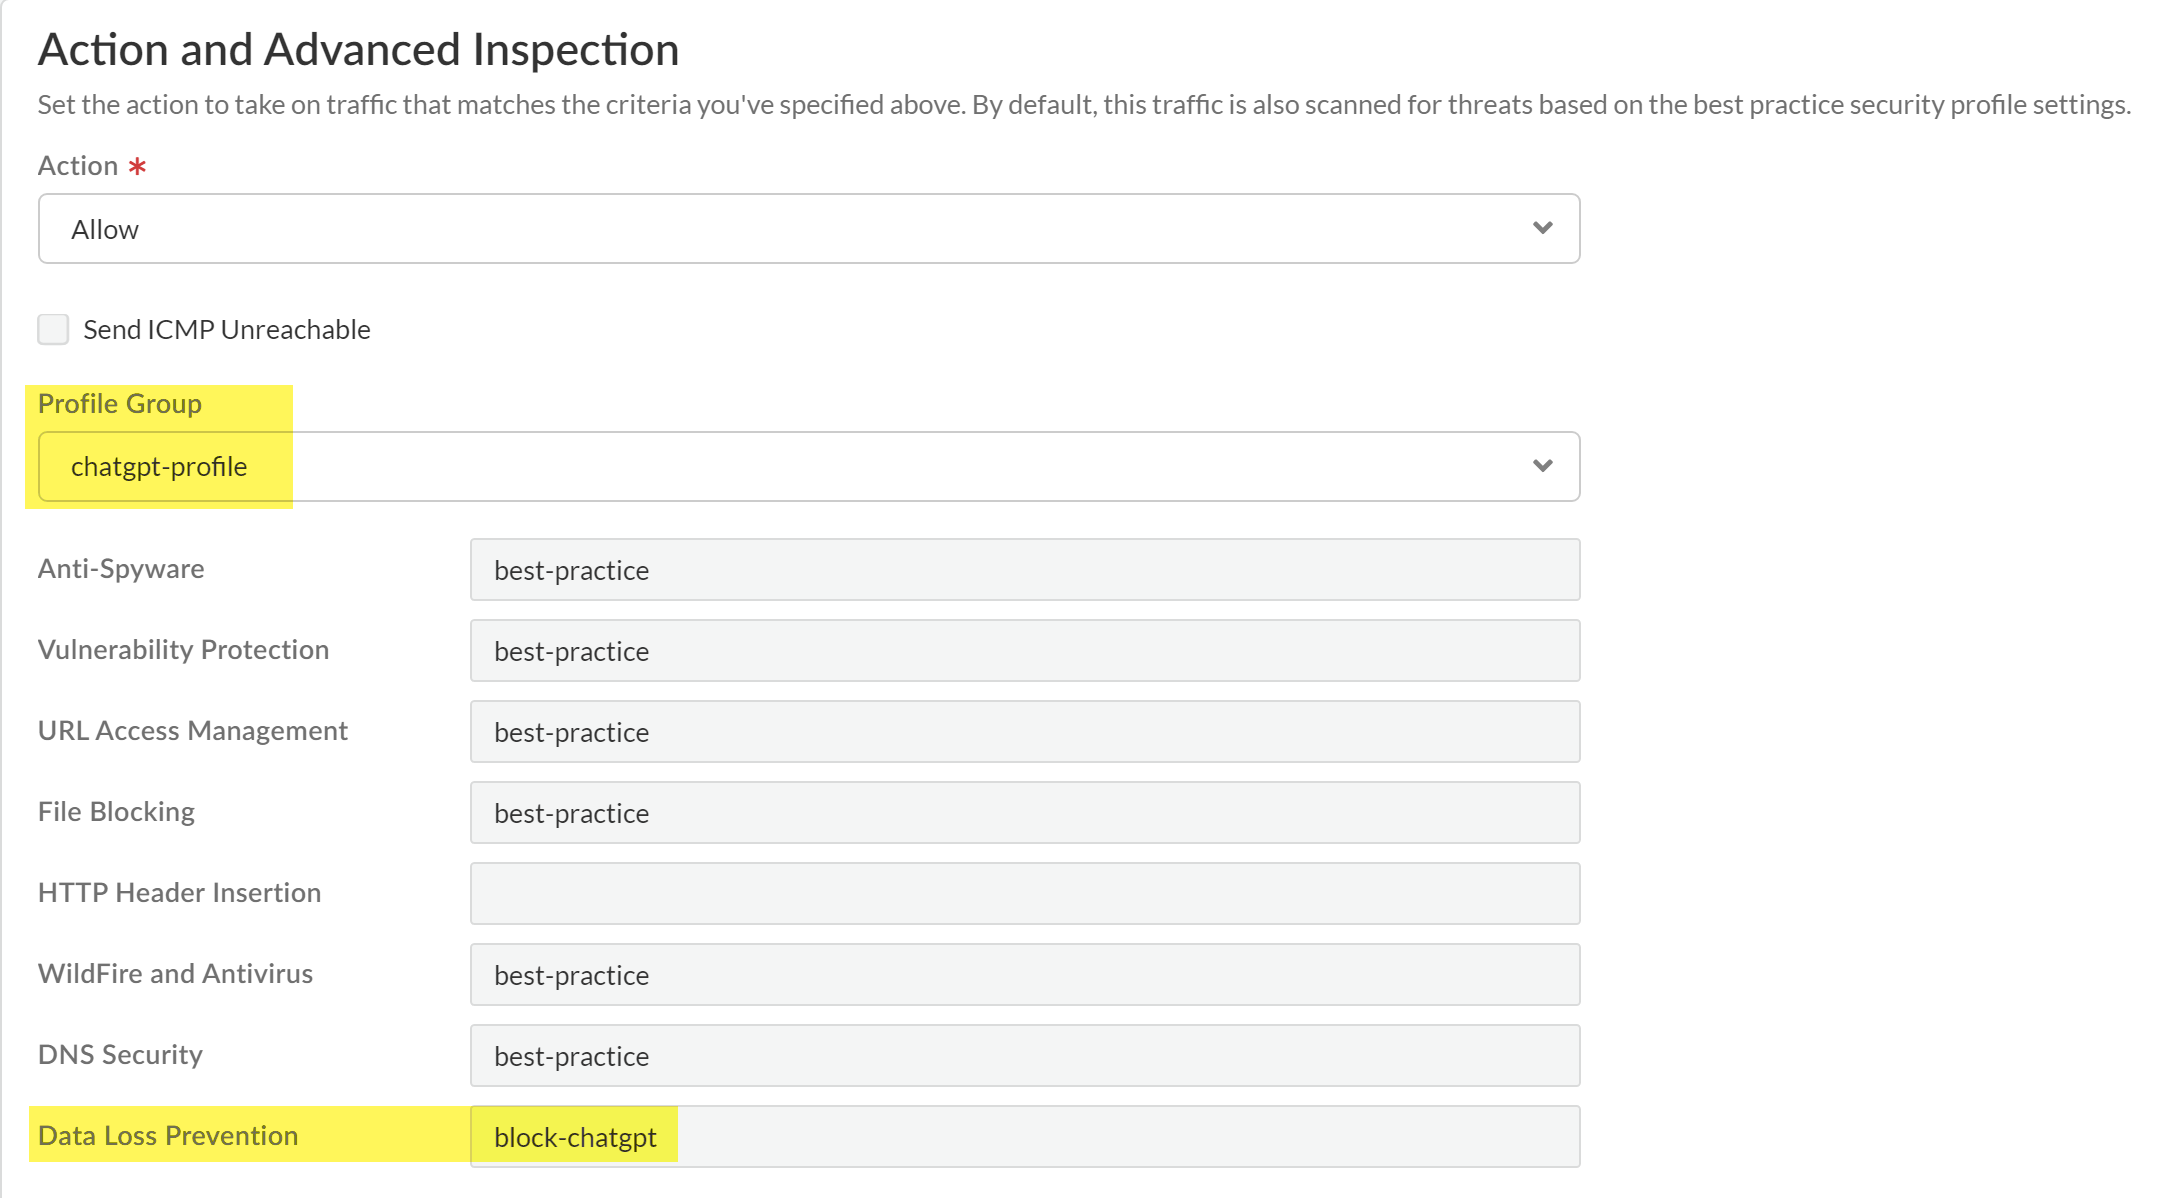Select the Vulnerability Protection profile field
Screen dimensions: 2179x1198
1024,651
